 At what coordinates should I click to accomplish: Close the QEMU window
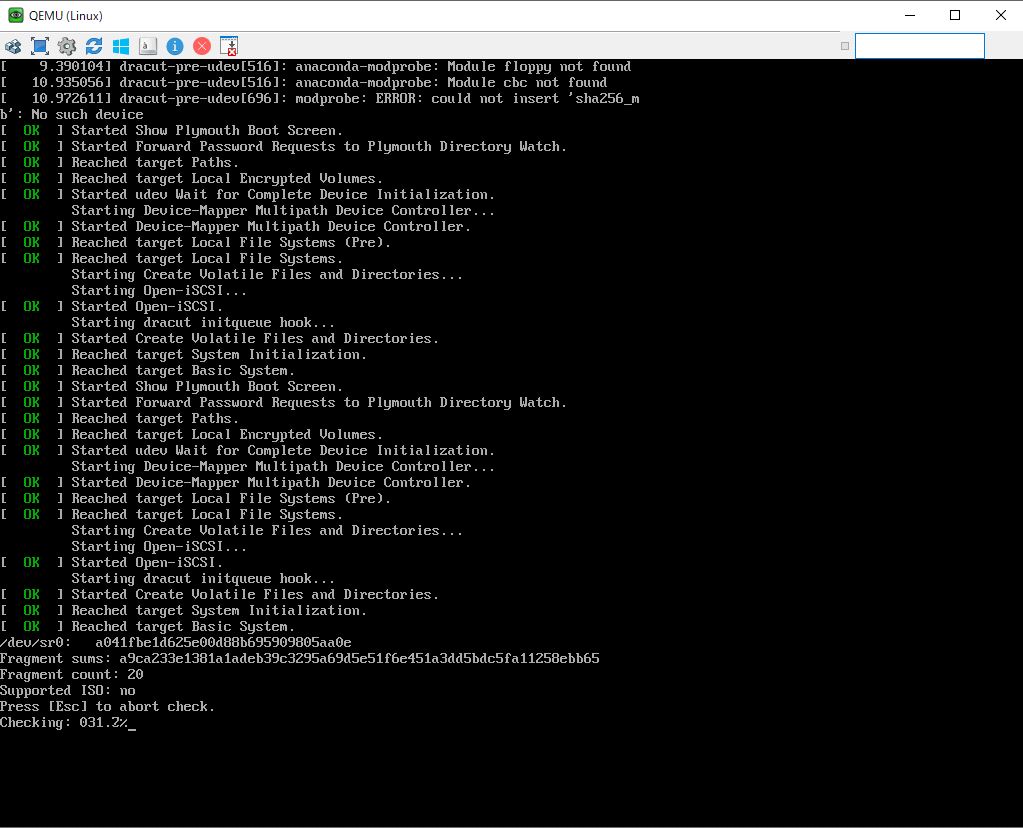tap(1000, 15)
